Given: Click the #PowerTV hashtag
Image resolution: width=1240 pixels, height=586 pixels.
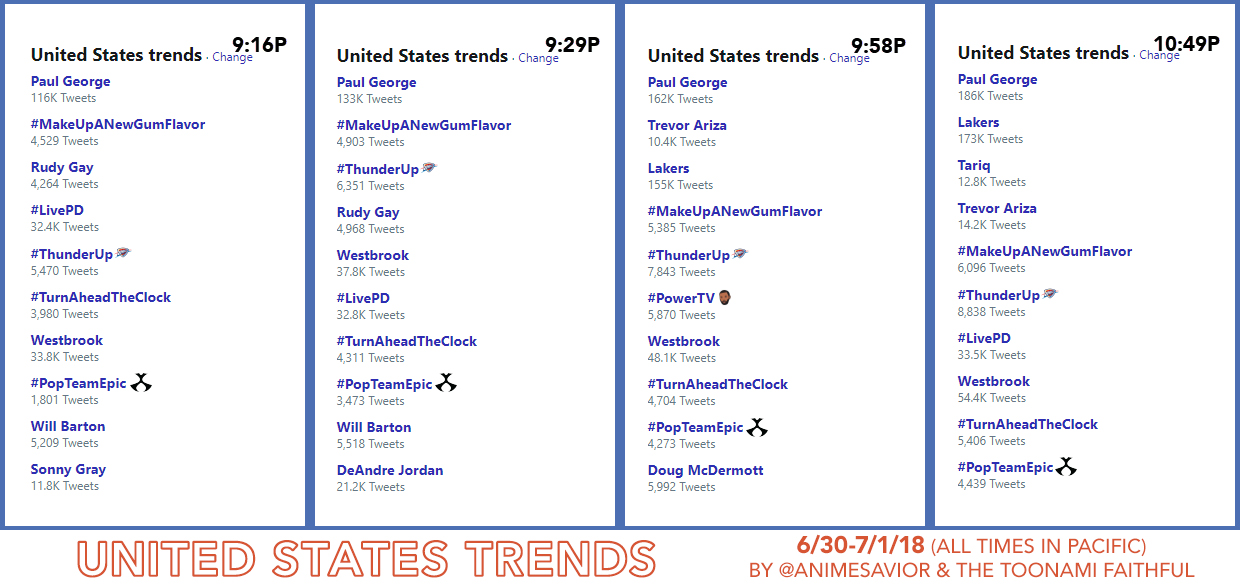Looking at the screenshot, I should pos(681,298).
